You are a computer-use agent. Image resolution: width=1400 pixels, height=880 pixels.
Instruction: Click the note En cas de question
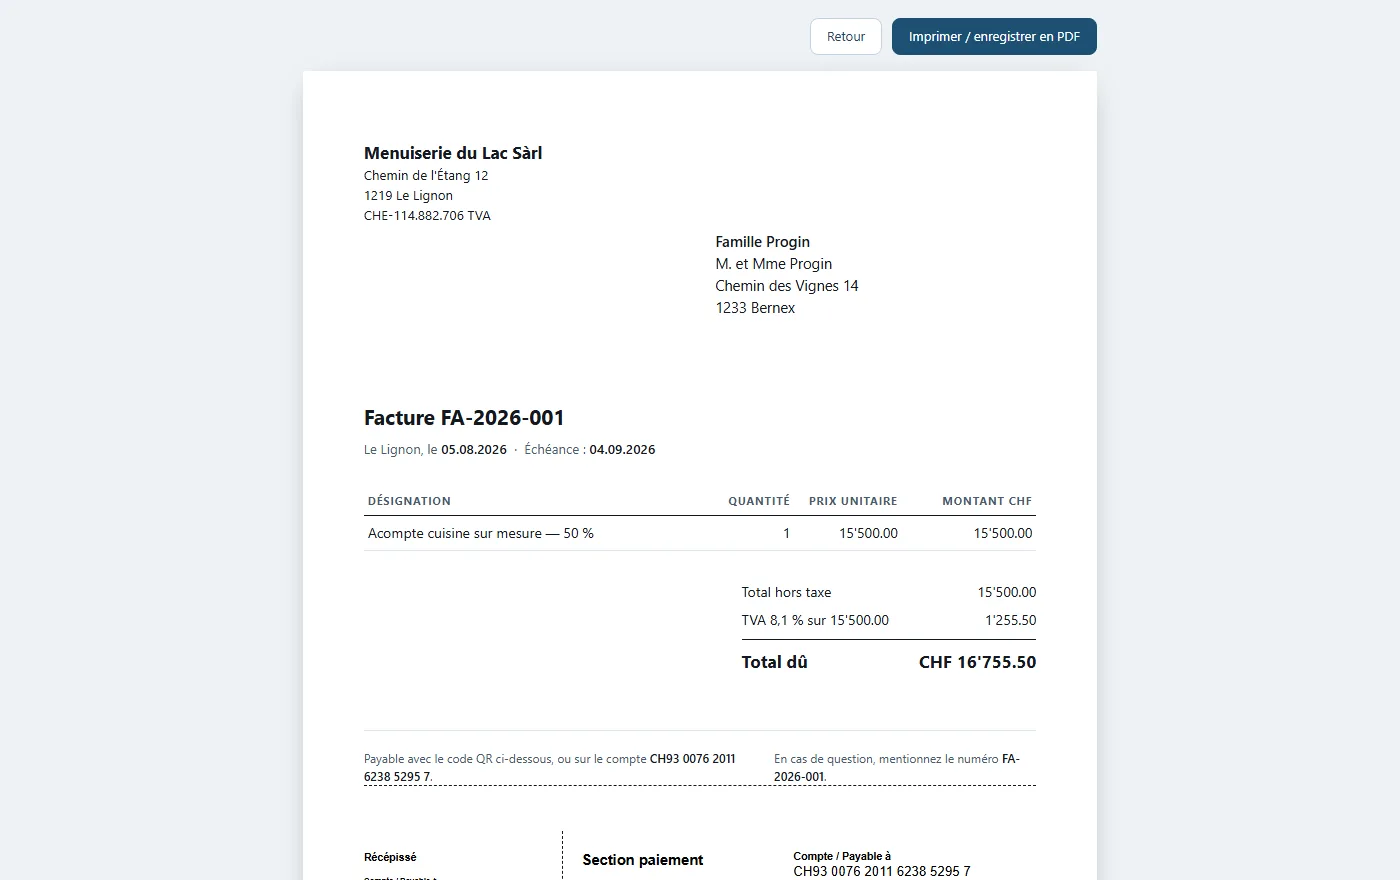click(x=897, y=768)
